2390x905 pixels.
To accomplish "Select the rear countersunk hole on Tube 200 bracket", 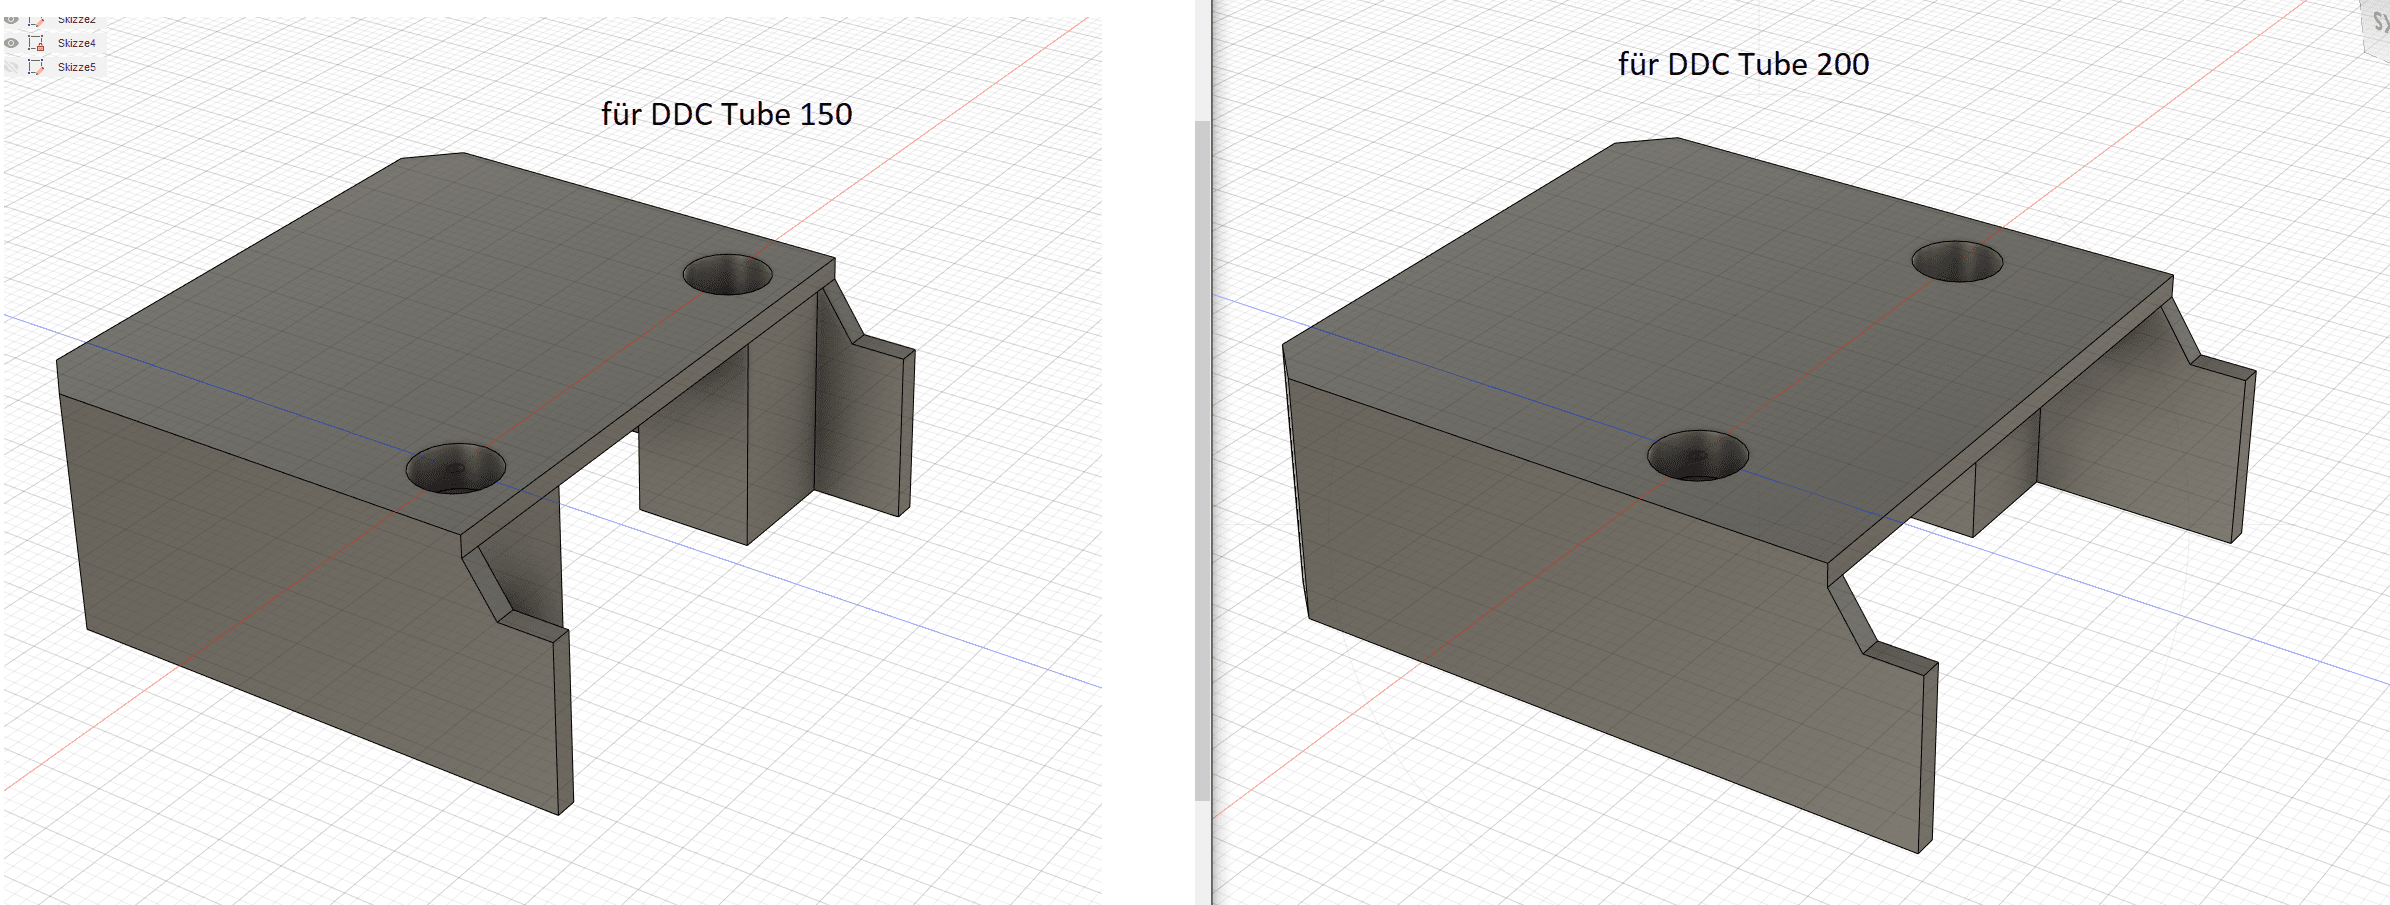I will tap(1957, 261).
